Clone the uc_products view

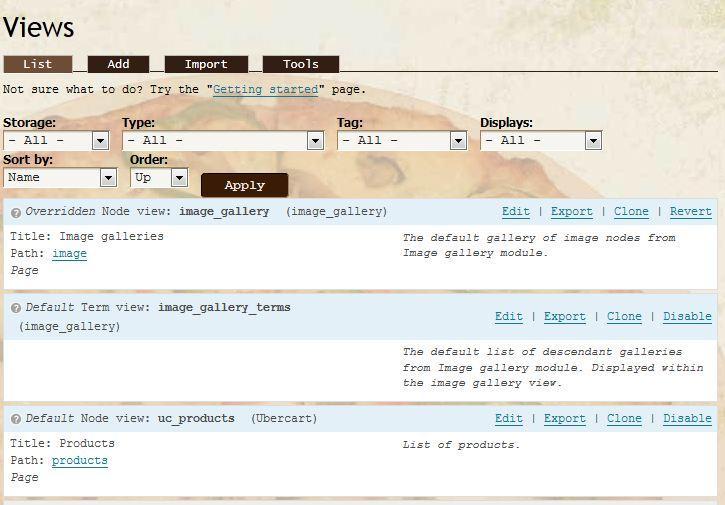tap(624, 419)
